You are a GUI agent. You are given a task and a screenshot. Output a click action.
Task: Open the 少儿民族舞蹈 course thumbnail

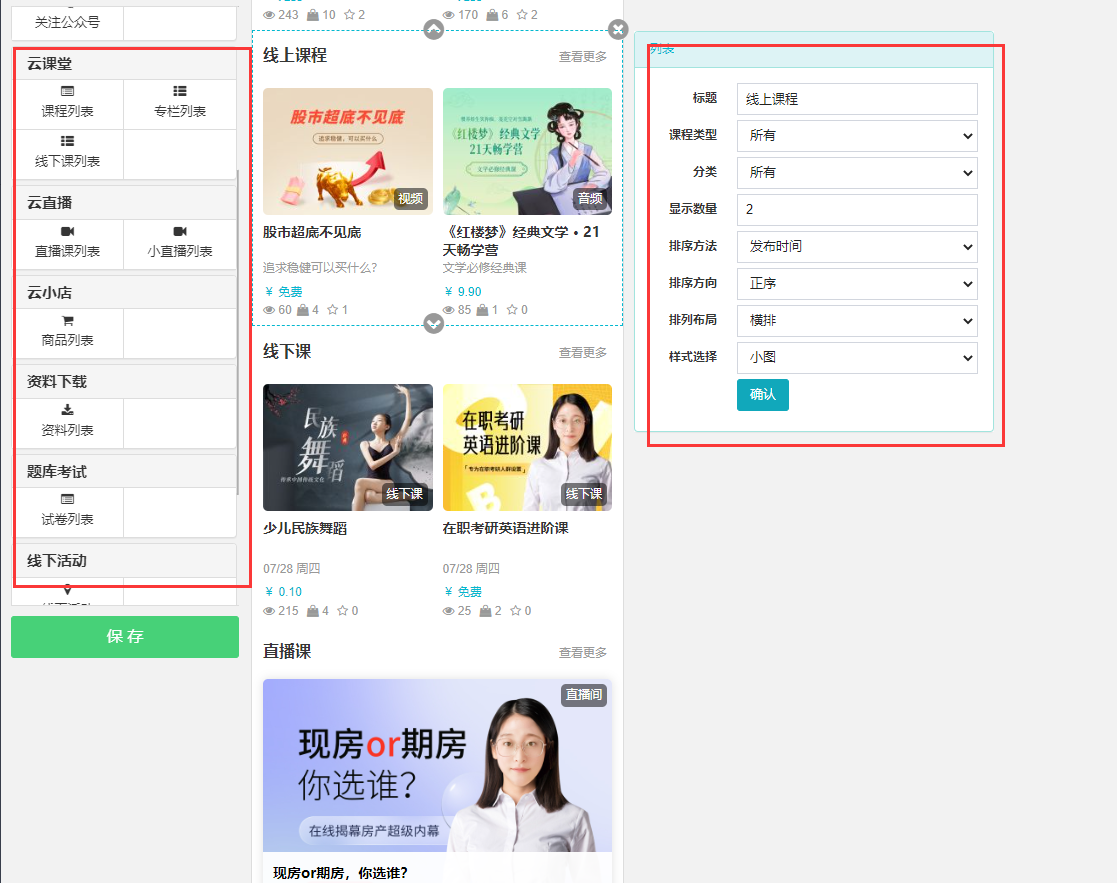click(348, 447)
